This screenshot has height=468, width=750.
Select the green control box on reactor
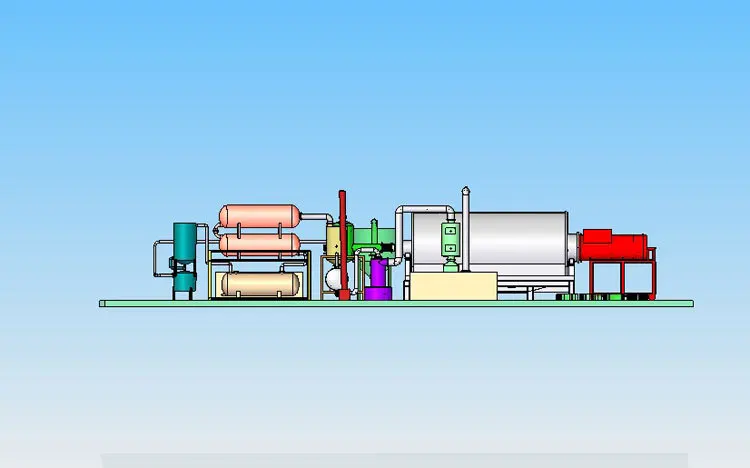449,238
